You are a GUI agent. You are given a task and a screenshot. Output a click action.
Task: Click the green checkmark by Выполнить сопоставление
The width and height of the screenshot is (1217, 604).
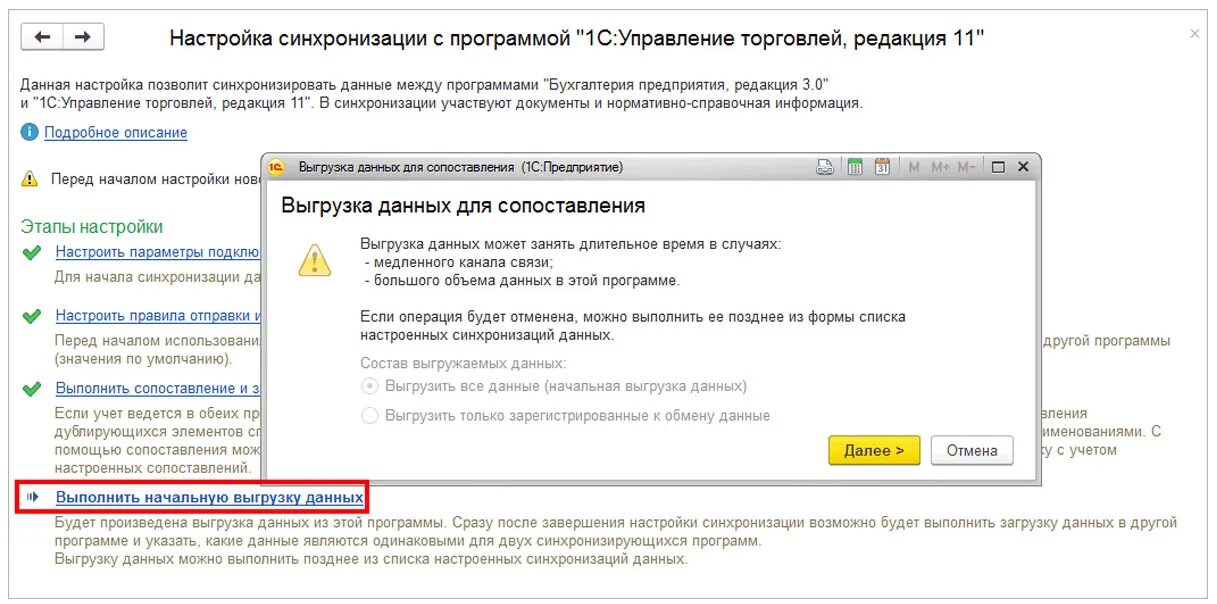(32, 388)
